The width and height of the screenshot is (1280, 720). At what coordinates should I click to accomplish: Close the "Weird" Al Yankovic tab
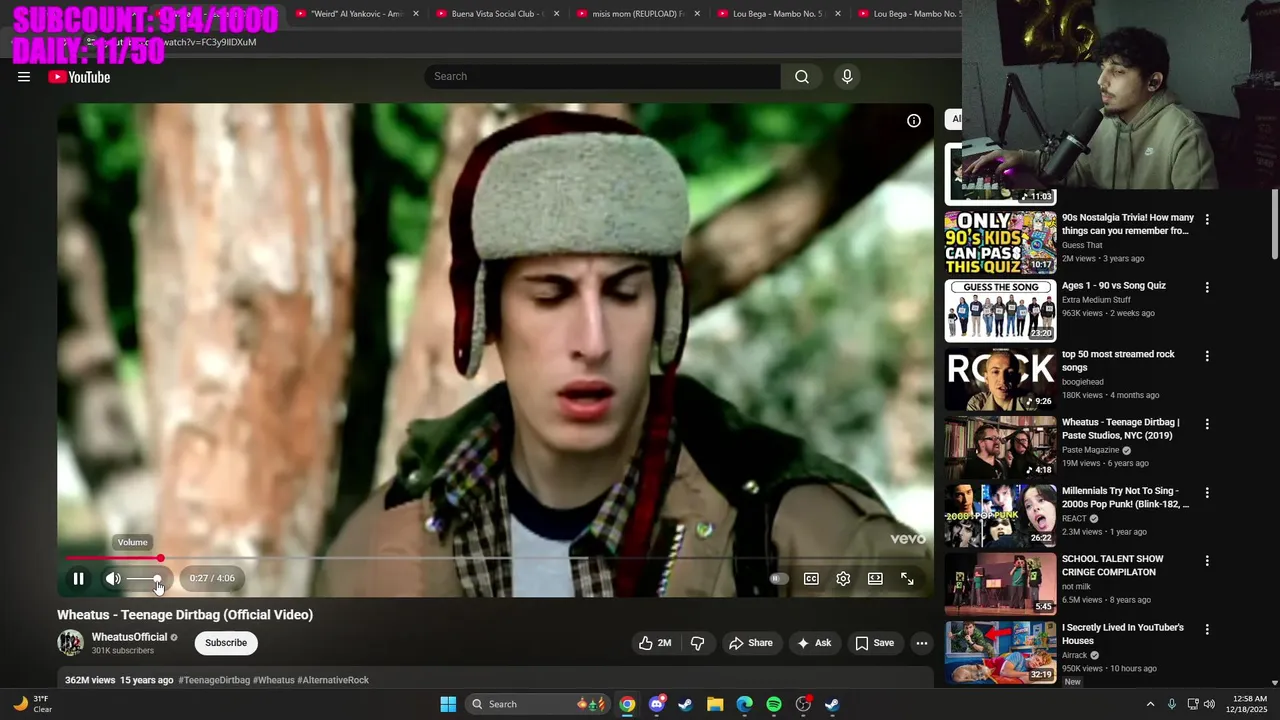[x=416, y=14]
